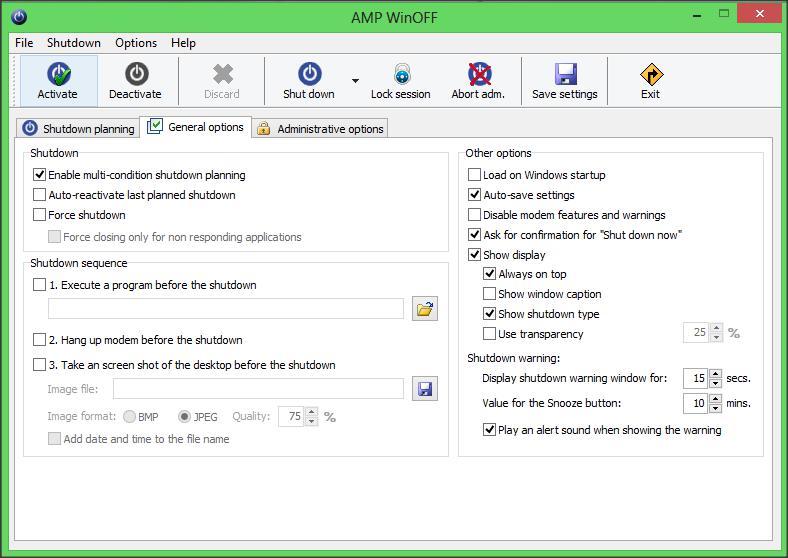Image resolution: width=788 pixels, height=558 pixels.
Task: Click the program path input field
Action: [x=226, y=308]
